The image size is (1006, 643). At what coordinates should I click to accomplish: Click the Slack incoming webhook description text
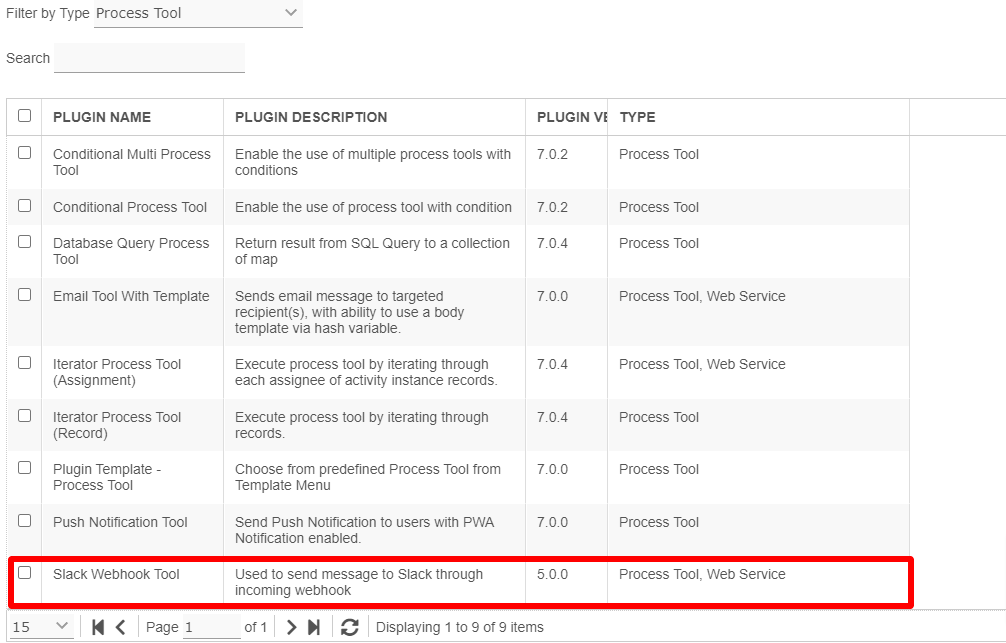pos(359,583)
